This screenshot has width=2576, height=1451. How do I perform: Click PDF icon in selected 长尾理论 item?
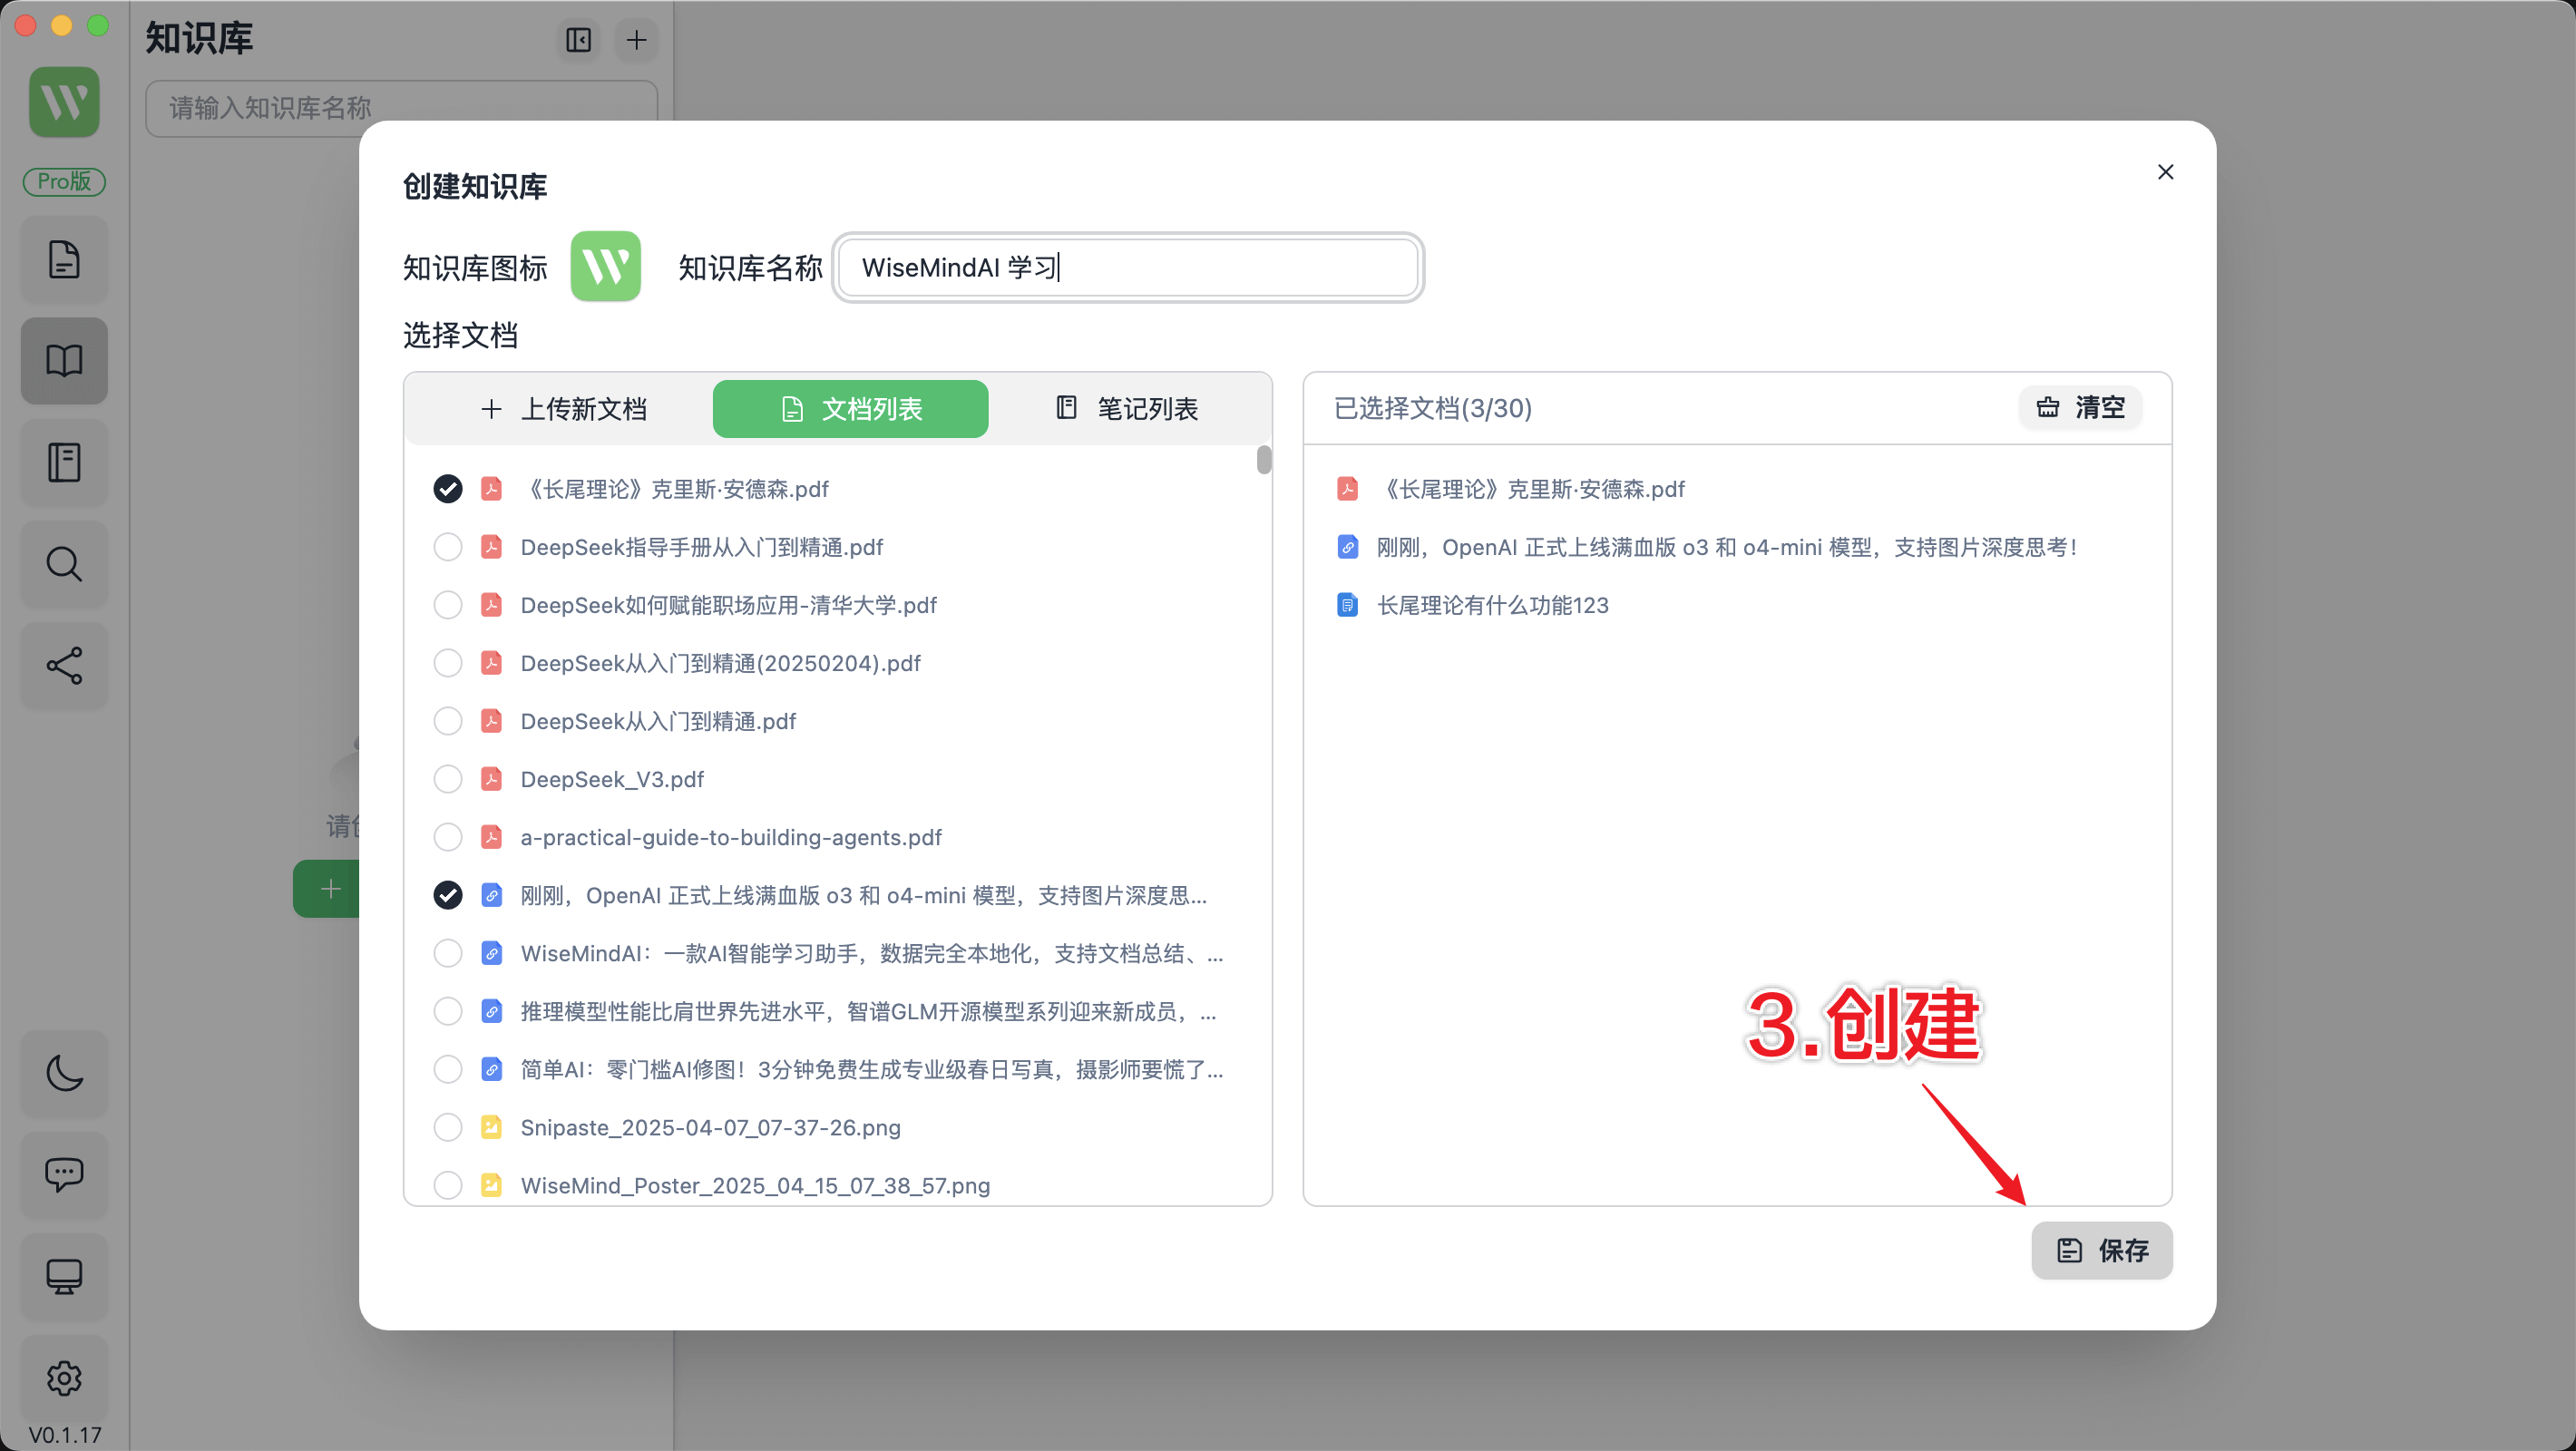click(1347, 489)
